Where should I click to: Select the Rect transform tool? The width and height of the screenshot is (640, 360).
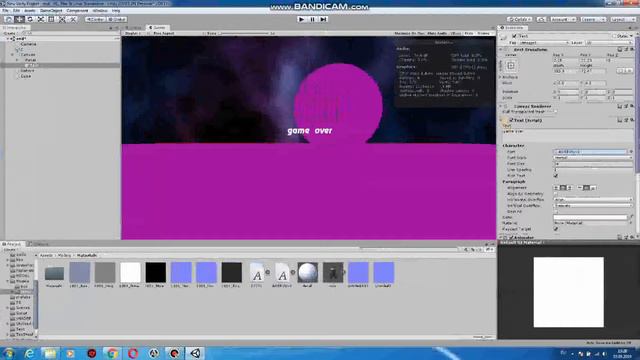point(51,19)
